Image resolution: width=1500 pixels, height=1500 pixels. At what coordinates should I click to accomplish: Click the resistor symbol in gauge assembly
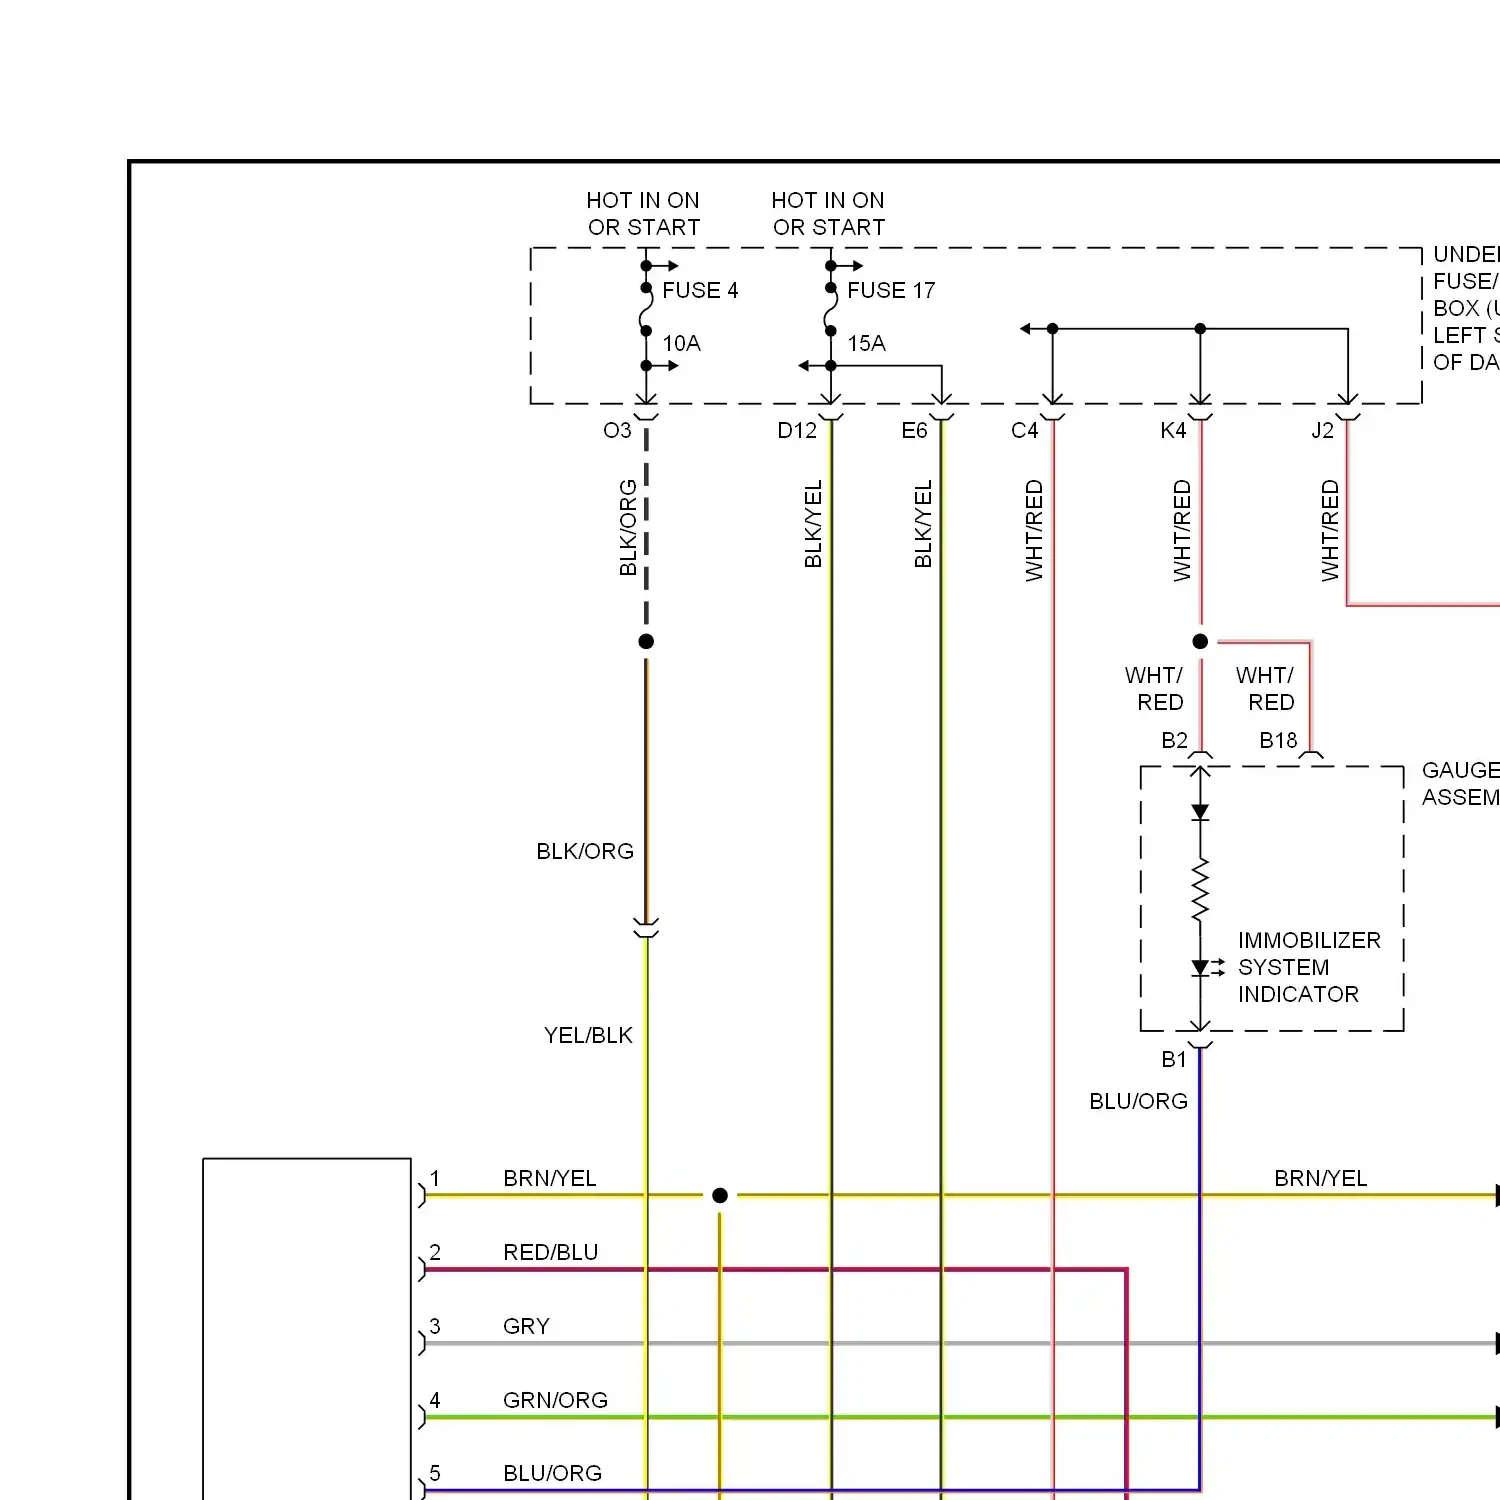click(x=1200, y=890)
